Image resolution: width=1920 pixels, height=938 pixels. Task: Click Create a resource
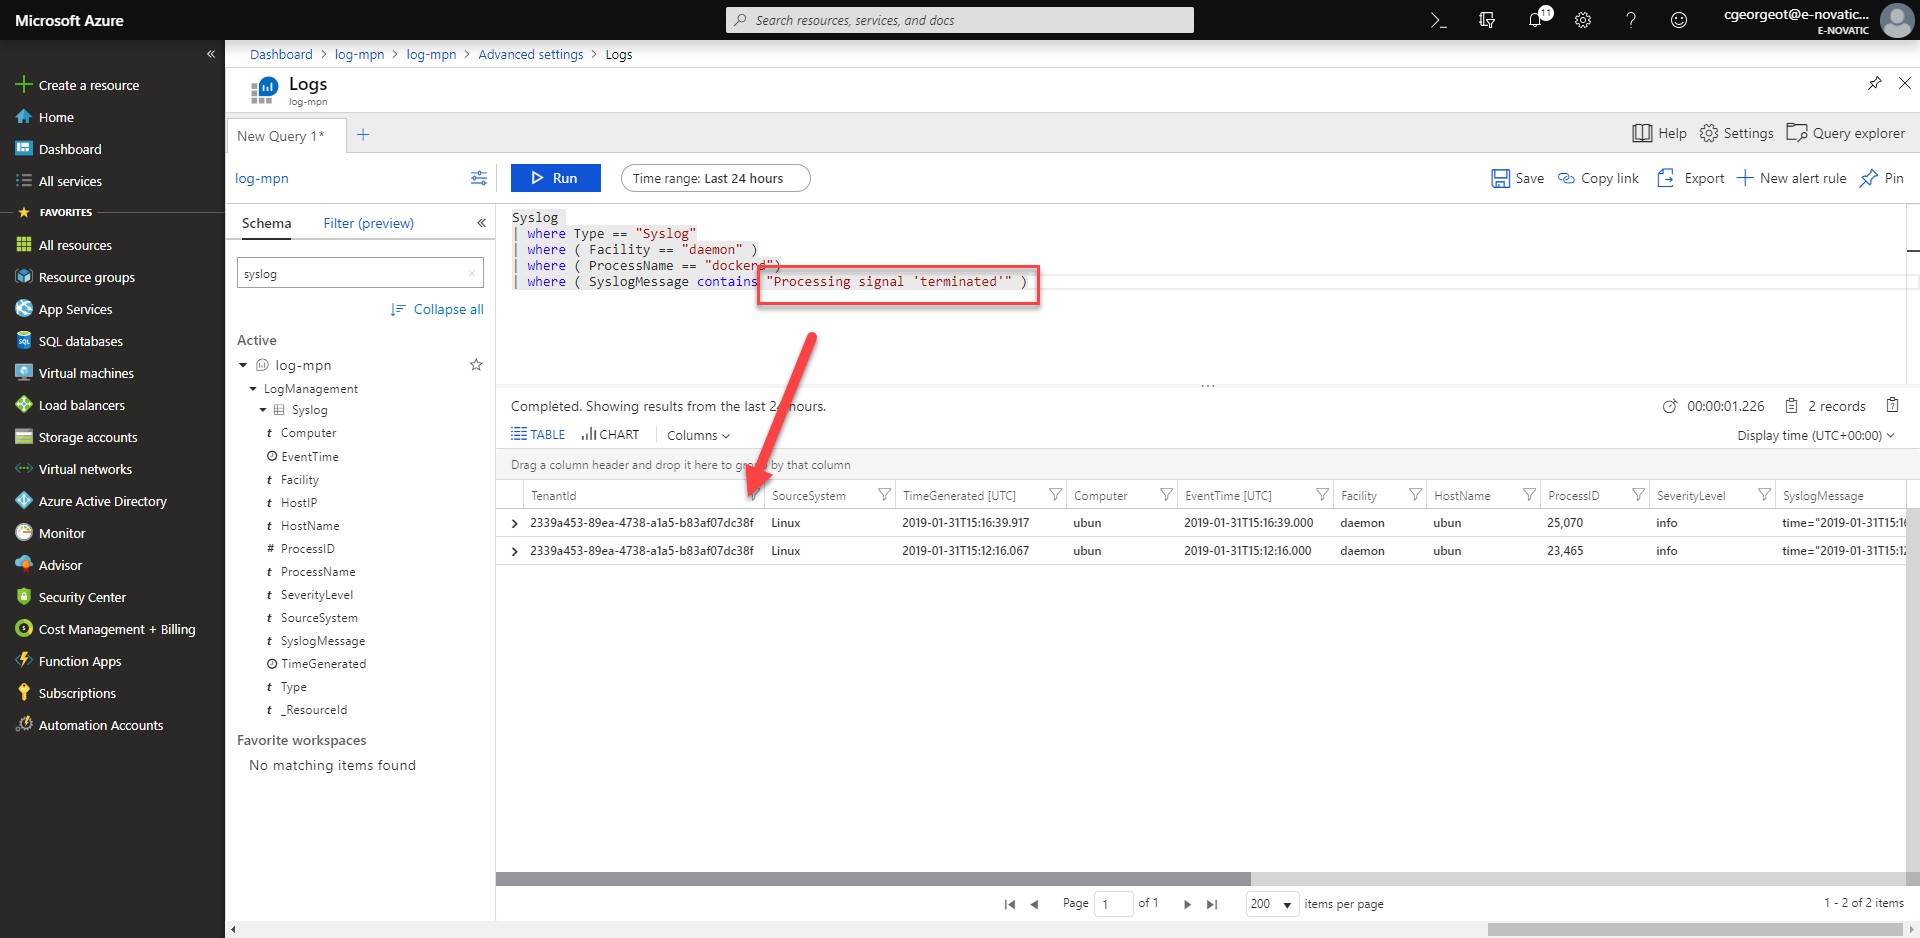(x=77, y=85)
